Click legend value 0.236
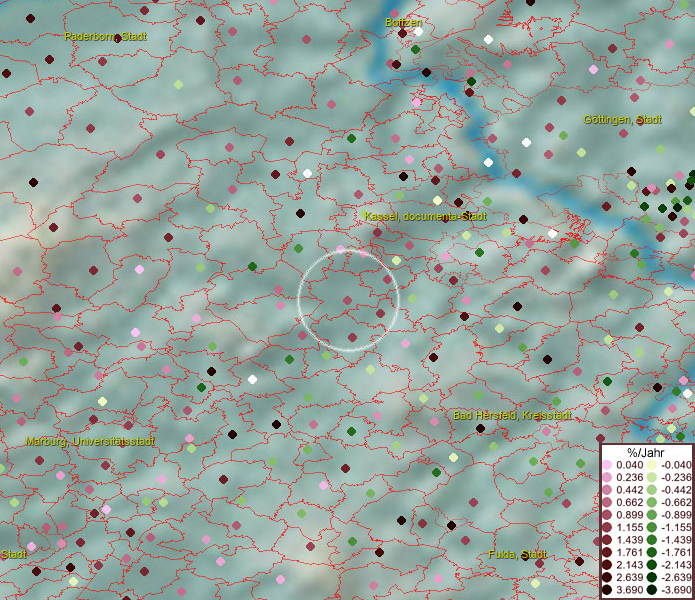 click(629, 477)
